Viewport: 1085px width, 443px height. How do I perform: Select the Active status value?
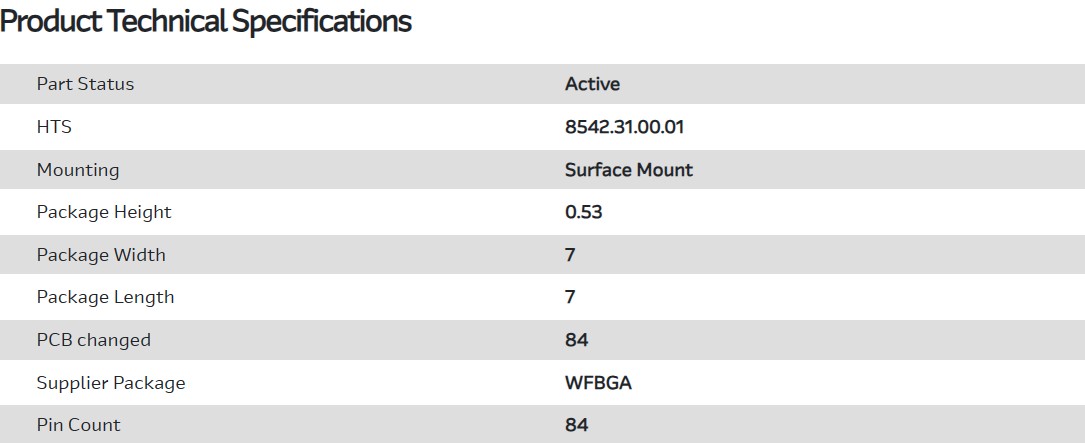point(592,84)
